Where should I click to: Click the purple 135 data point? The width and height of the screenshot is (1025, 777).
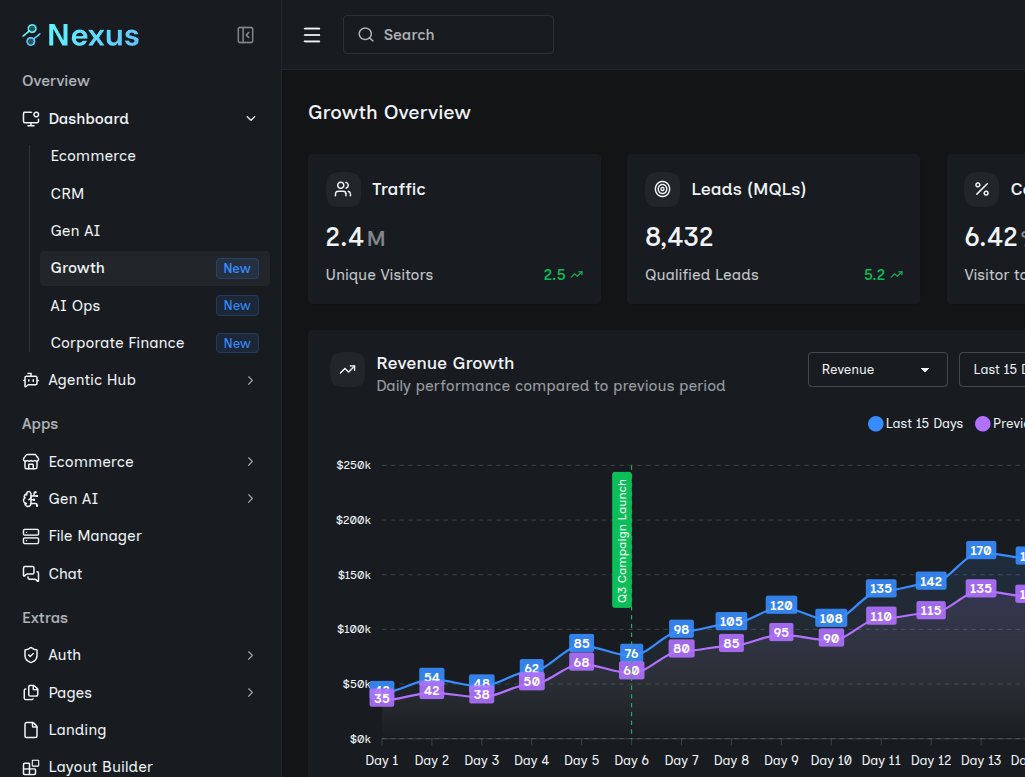click(x=981, y=588)
